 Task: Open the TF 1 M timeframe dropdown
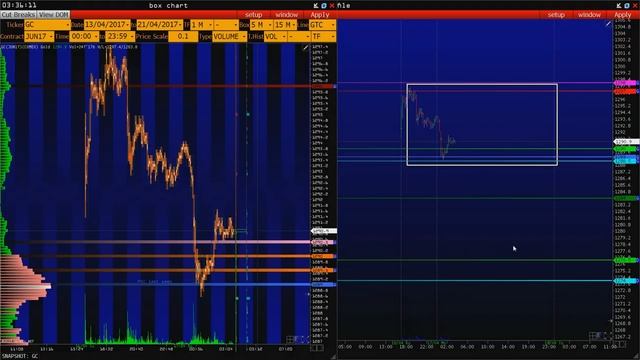coord(202,25)
